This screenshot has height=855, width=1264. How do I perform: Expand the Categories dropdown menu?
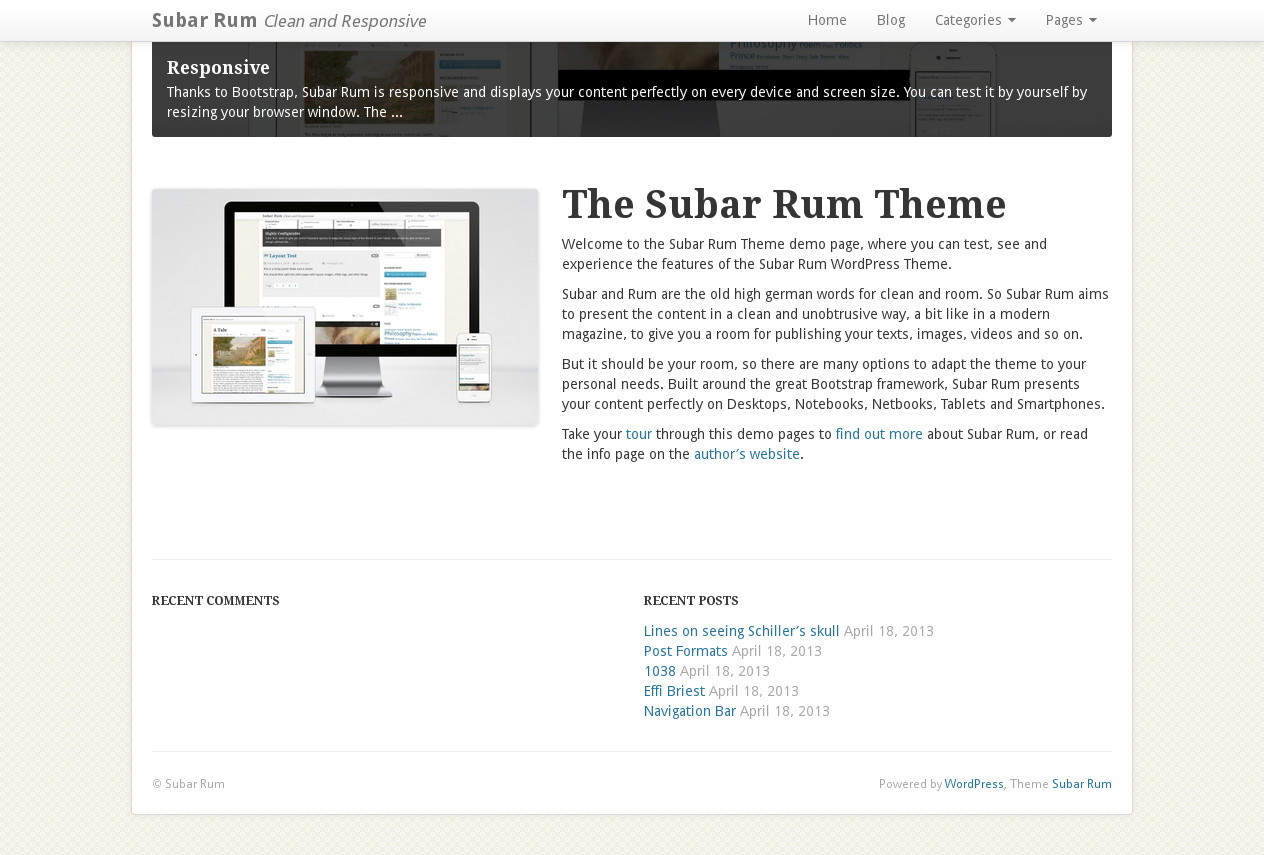pyautogui.click(x=975, y=20)
